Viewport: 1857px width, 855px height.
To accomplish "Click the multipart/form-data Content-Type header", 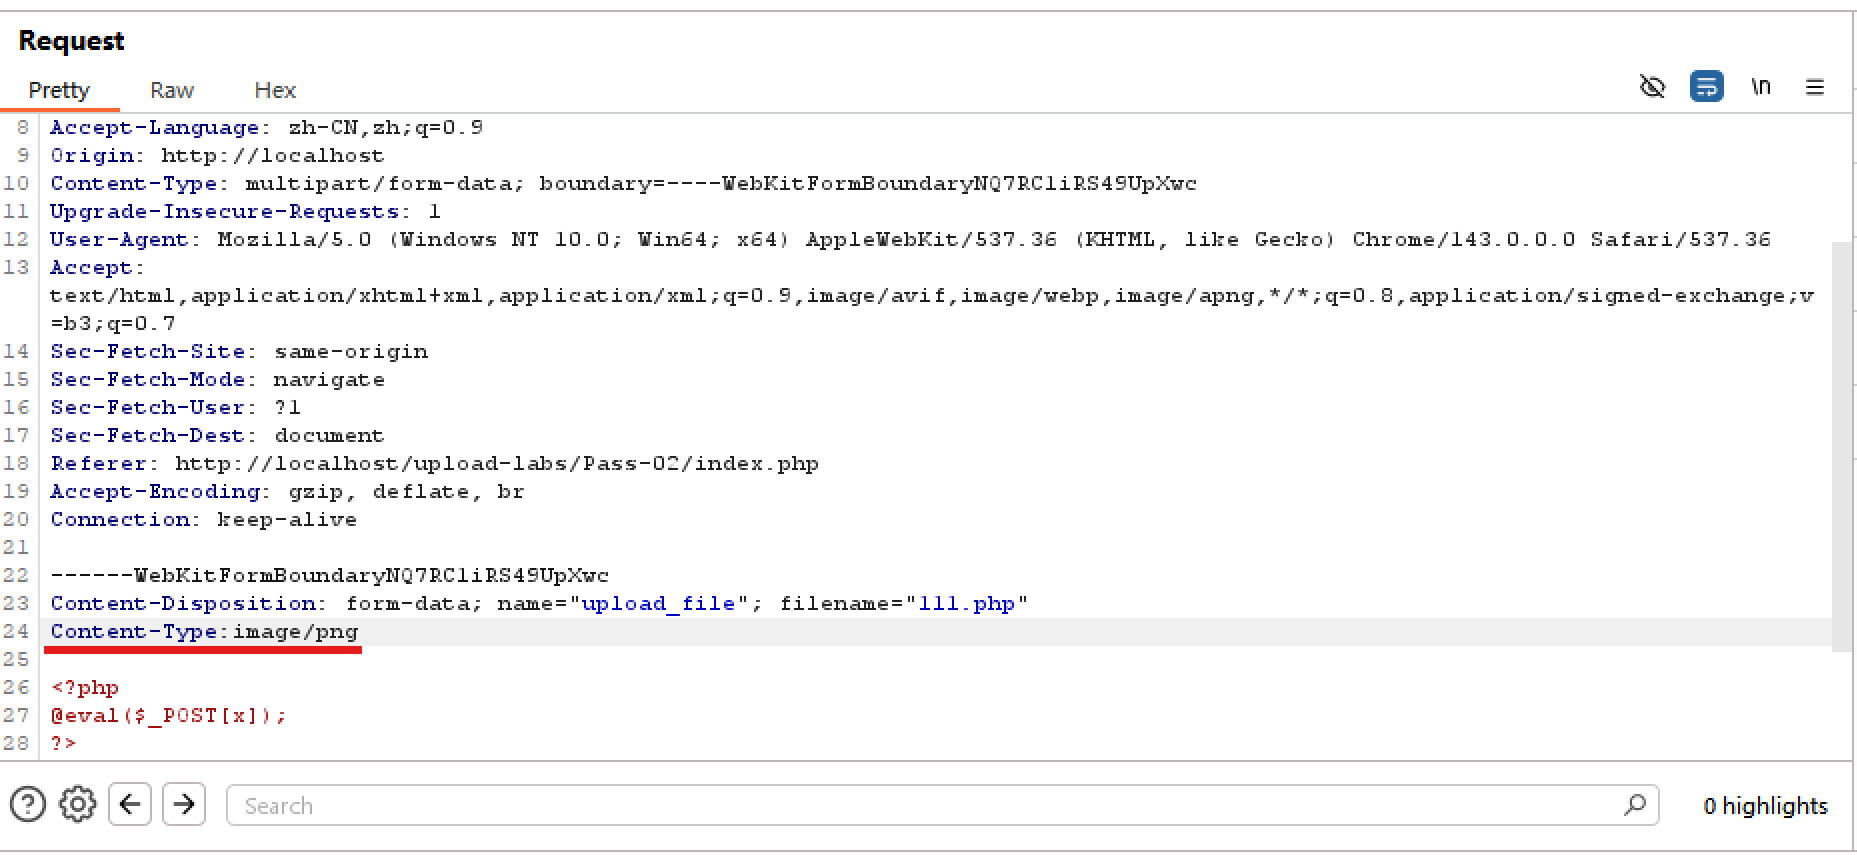I will [623, 184].
